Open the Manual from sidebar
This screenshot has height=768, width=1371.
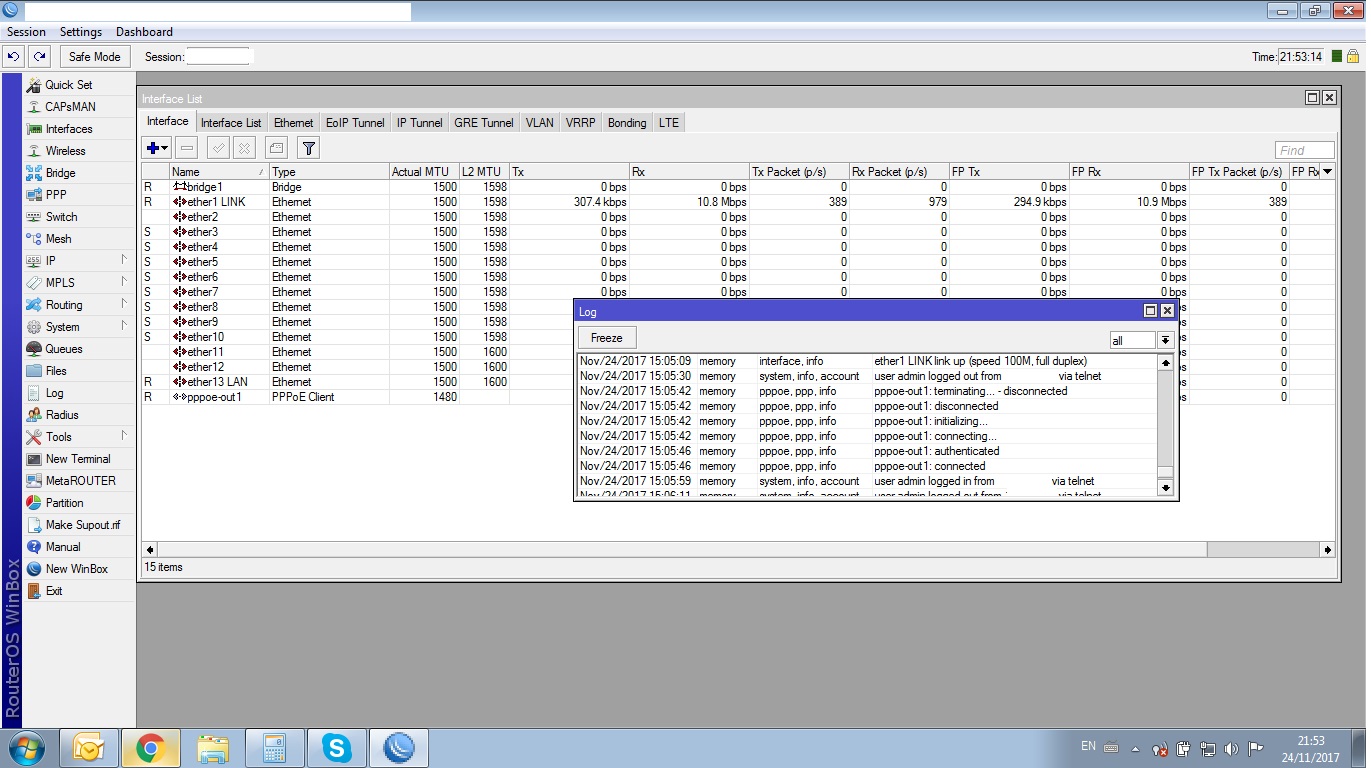click(x=62, y=547)
